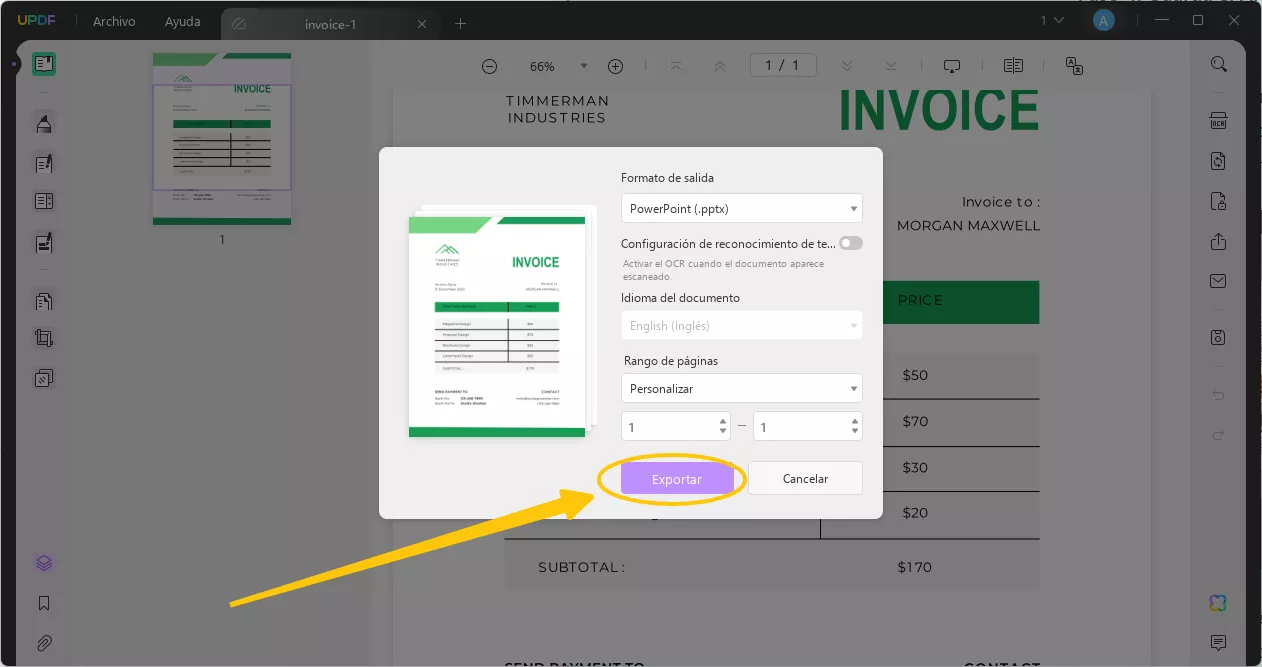1262x667 pixels.
Task: Open the window count dropdown showing 1
Action: (x=1051, y=21)
